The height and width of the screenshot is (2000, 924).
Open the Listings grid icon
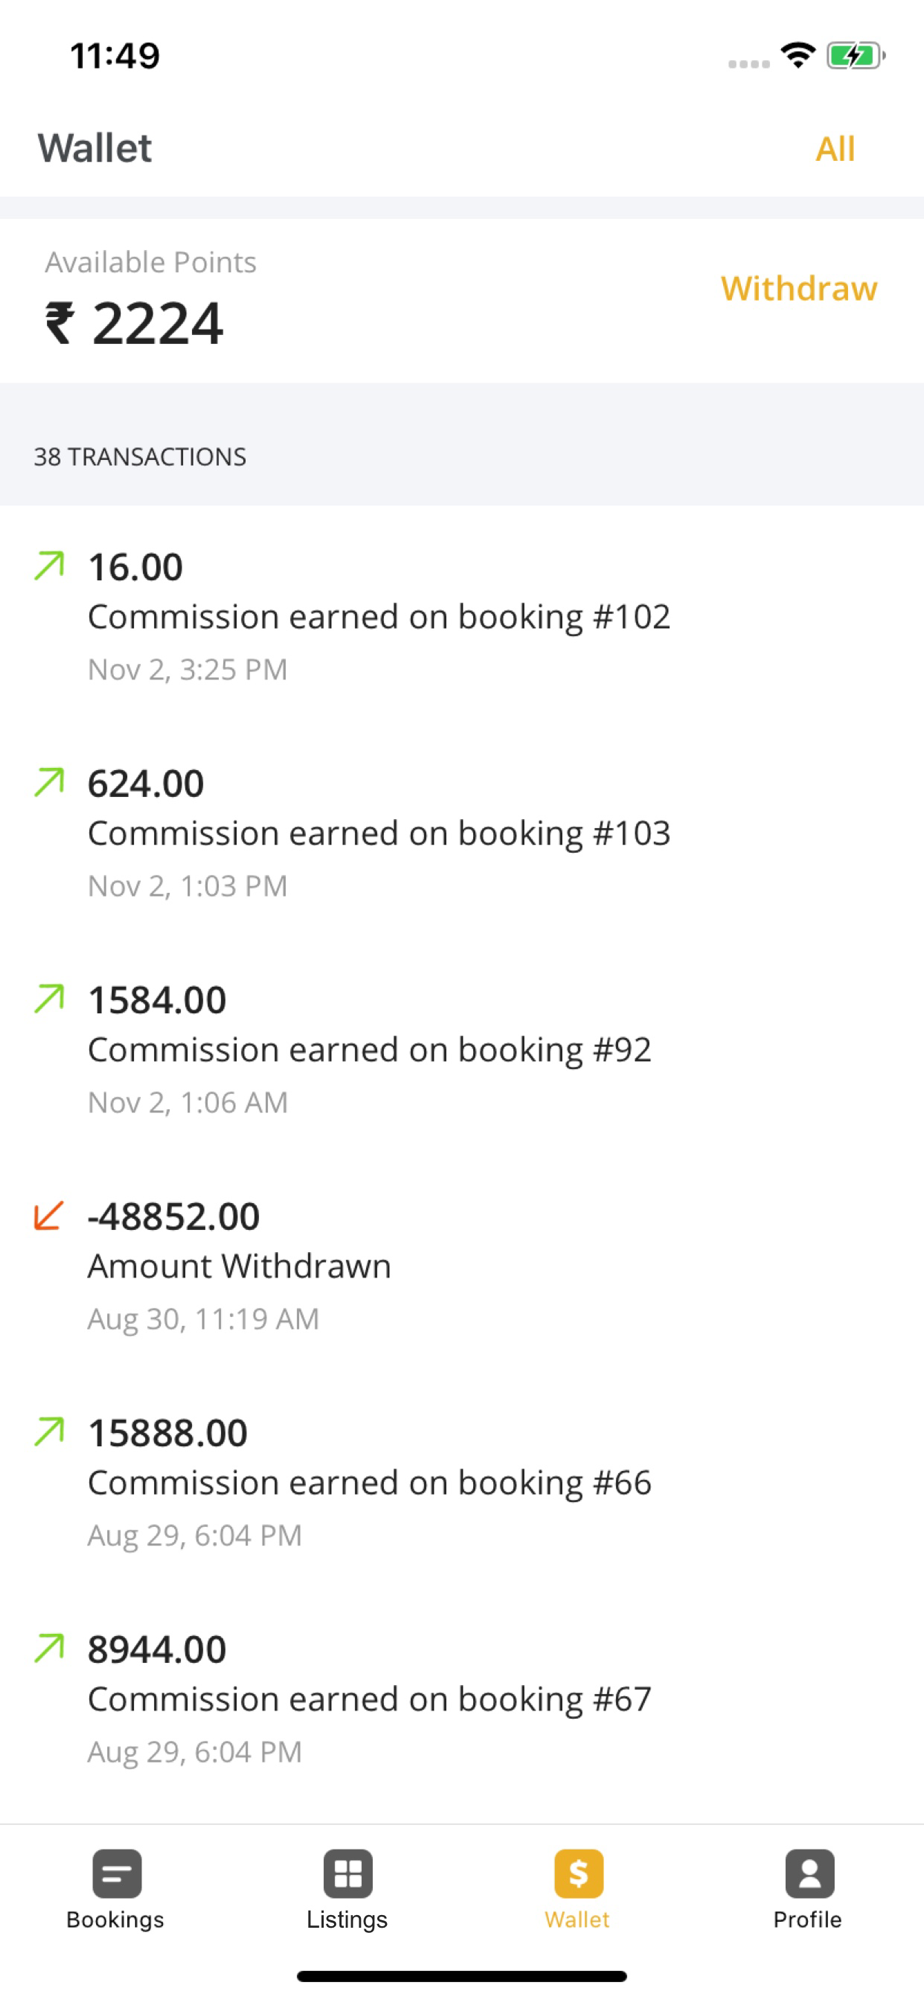347,1873
